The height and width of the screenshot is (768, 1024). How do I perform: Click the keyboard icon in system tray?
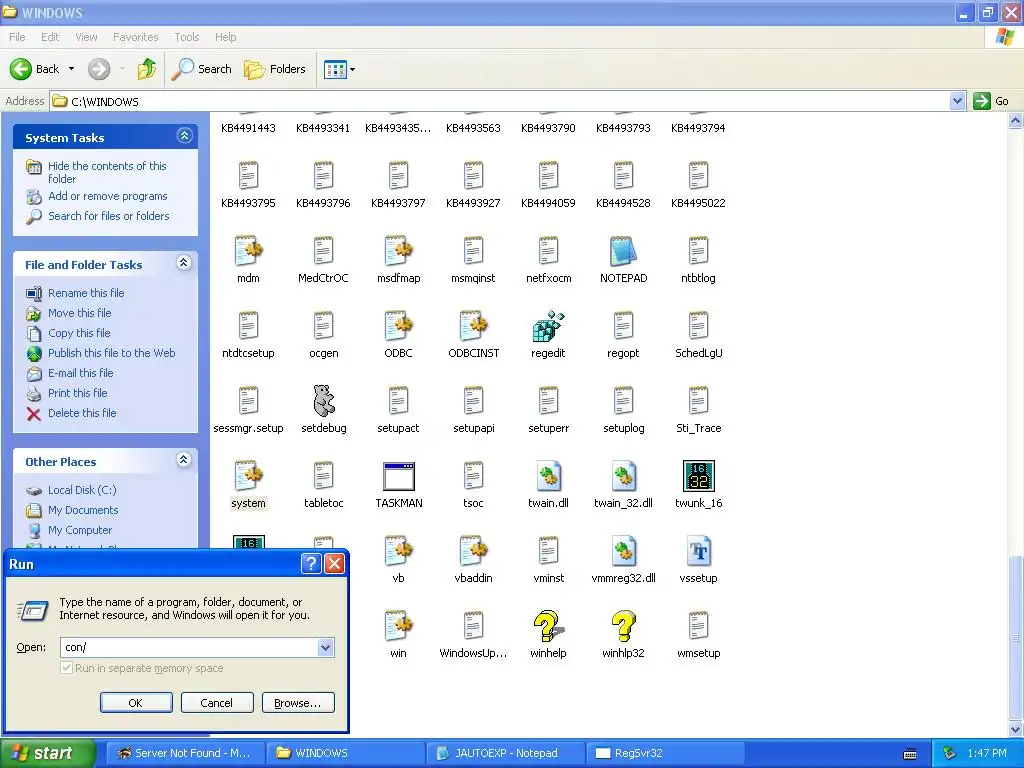point(910,754)
